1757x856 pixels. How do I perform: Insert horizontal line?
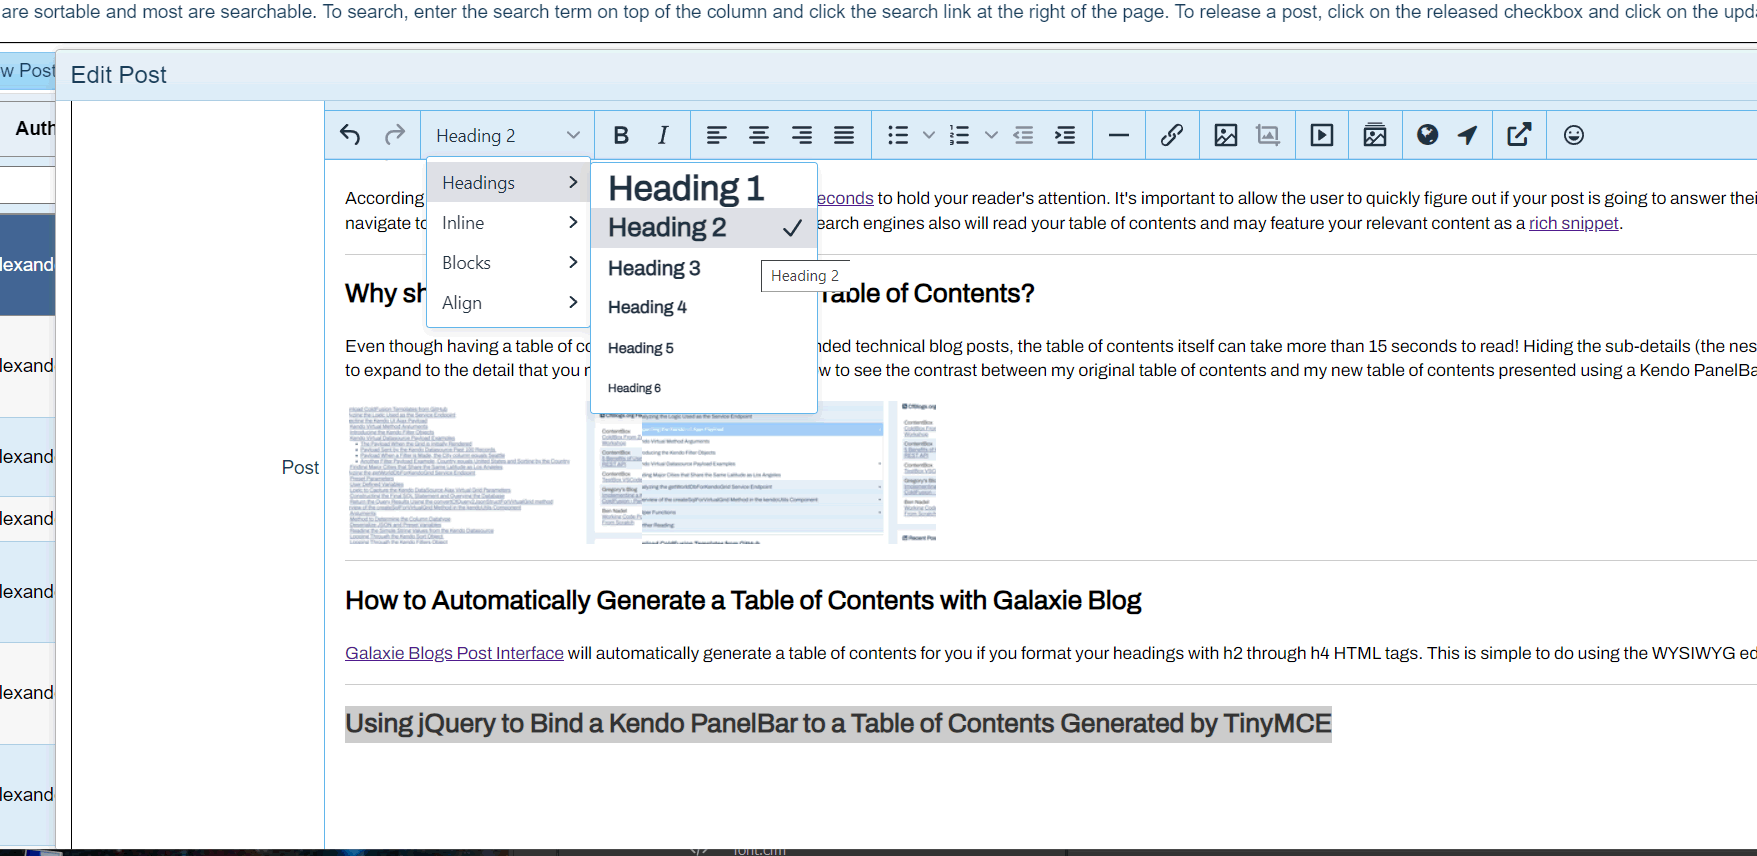1119,135
